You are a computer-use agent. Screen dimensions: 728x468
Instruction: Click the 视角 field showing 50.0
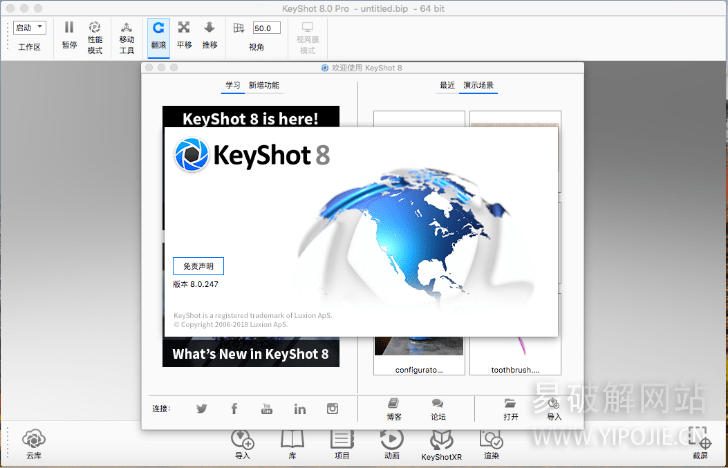266,28
